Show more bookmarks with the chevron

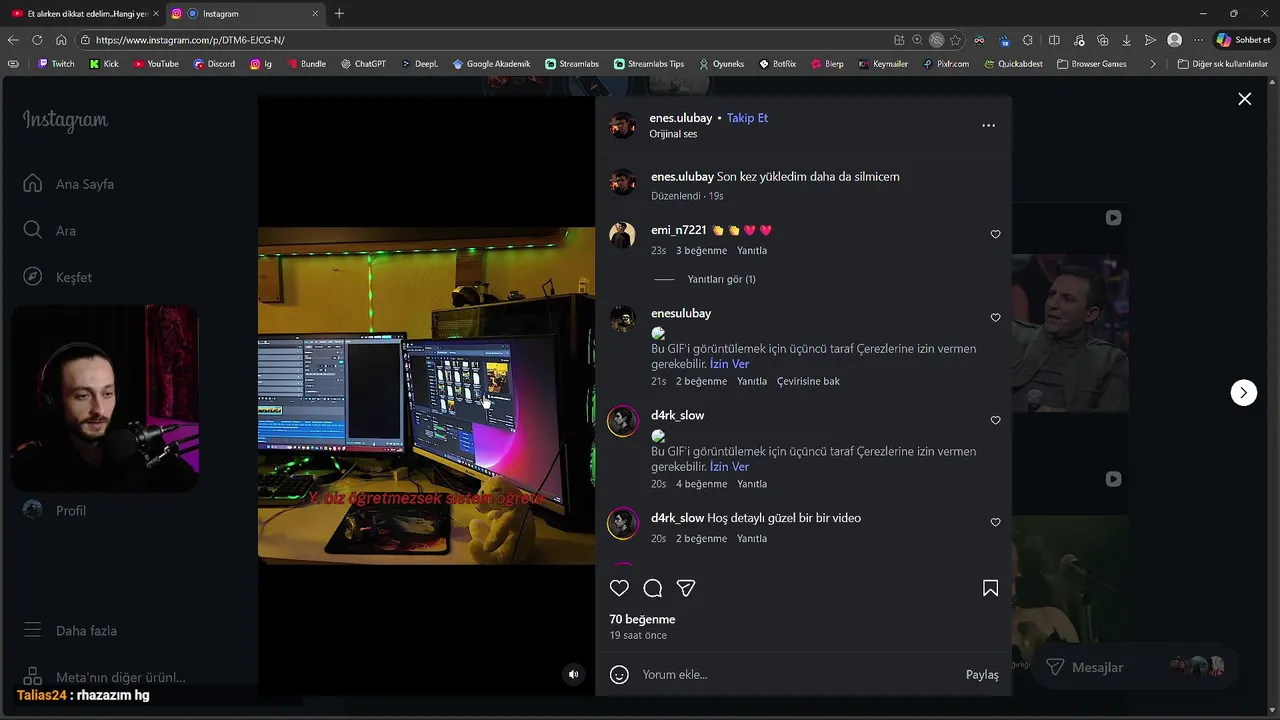[x=1153, y=64]
